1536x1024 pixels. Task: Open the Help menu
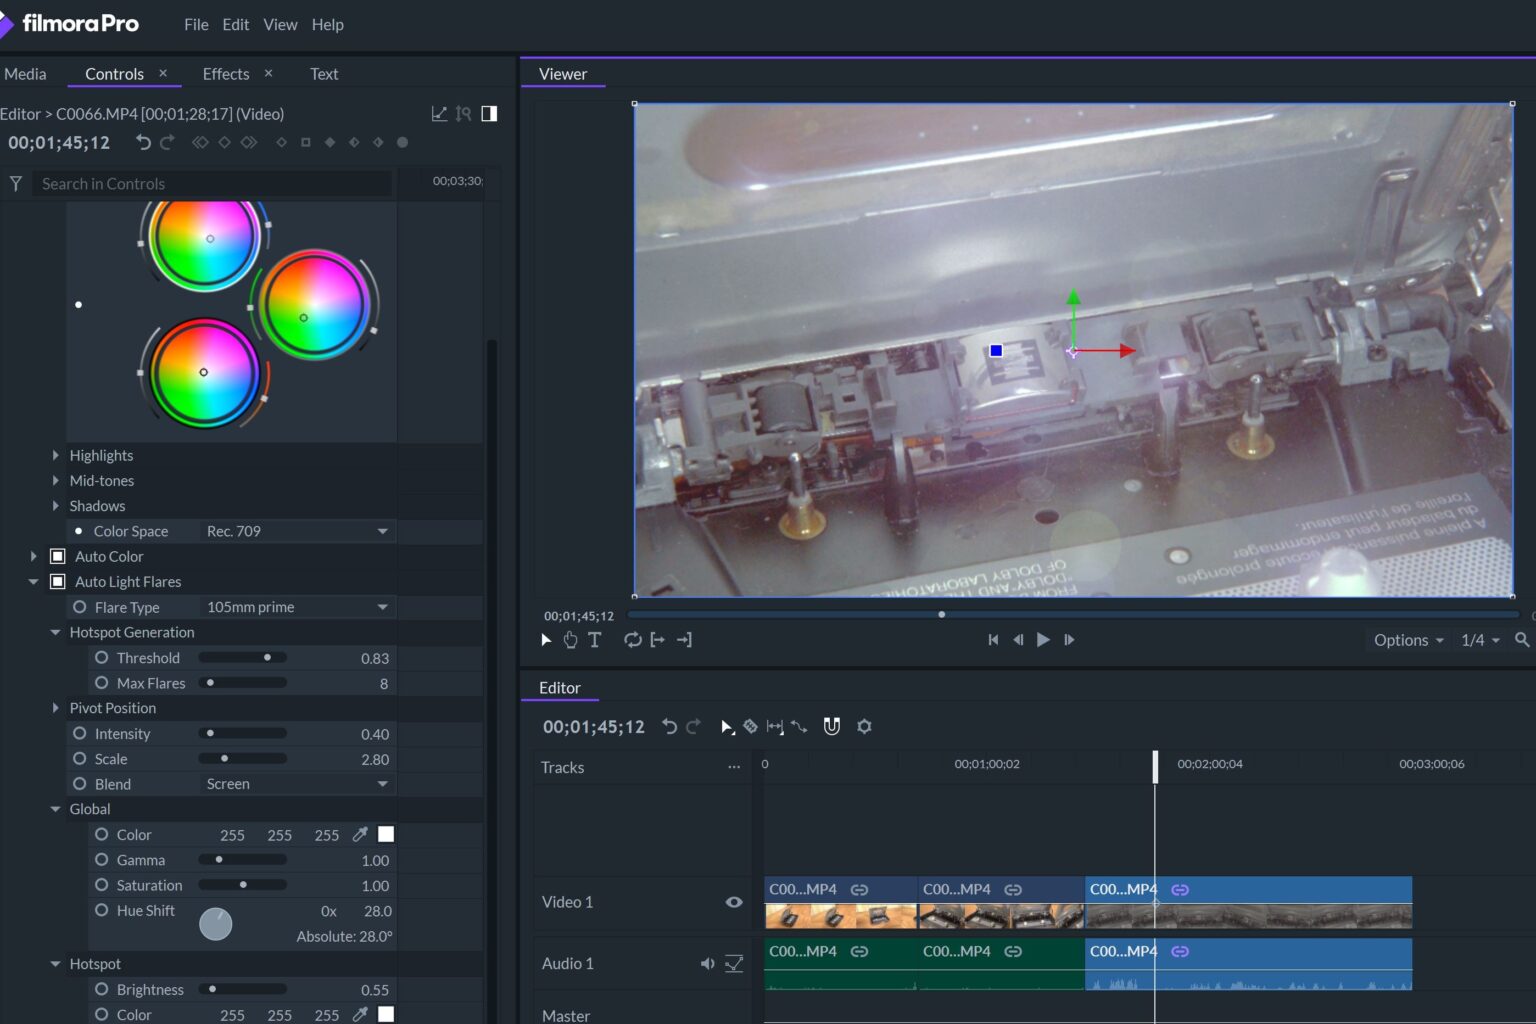click(327, 25)
